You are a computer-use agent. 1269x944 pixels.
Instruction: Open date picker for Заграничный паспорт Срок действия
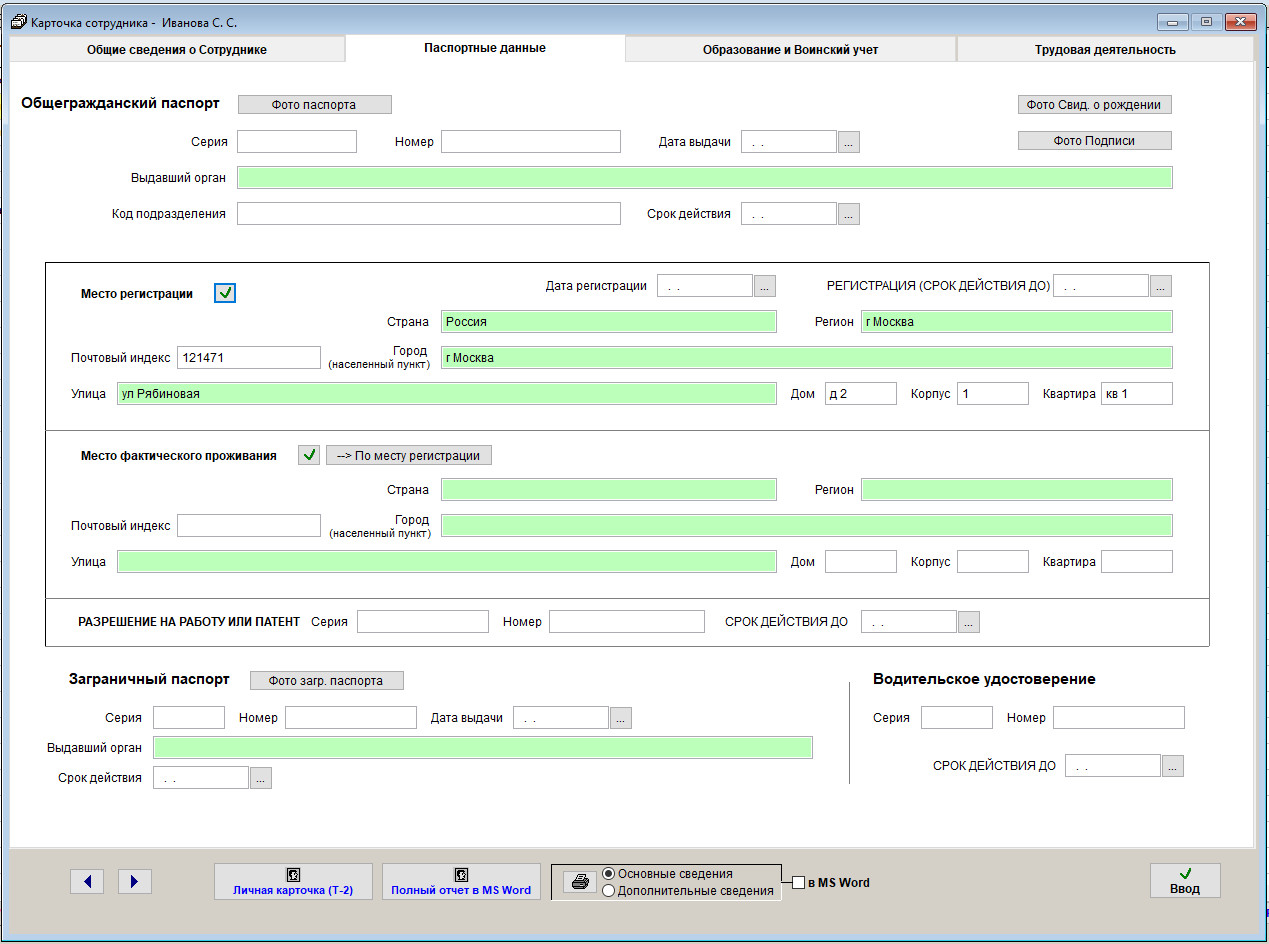click(x=260, y=777)
